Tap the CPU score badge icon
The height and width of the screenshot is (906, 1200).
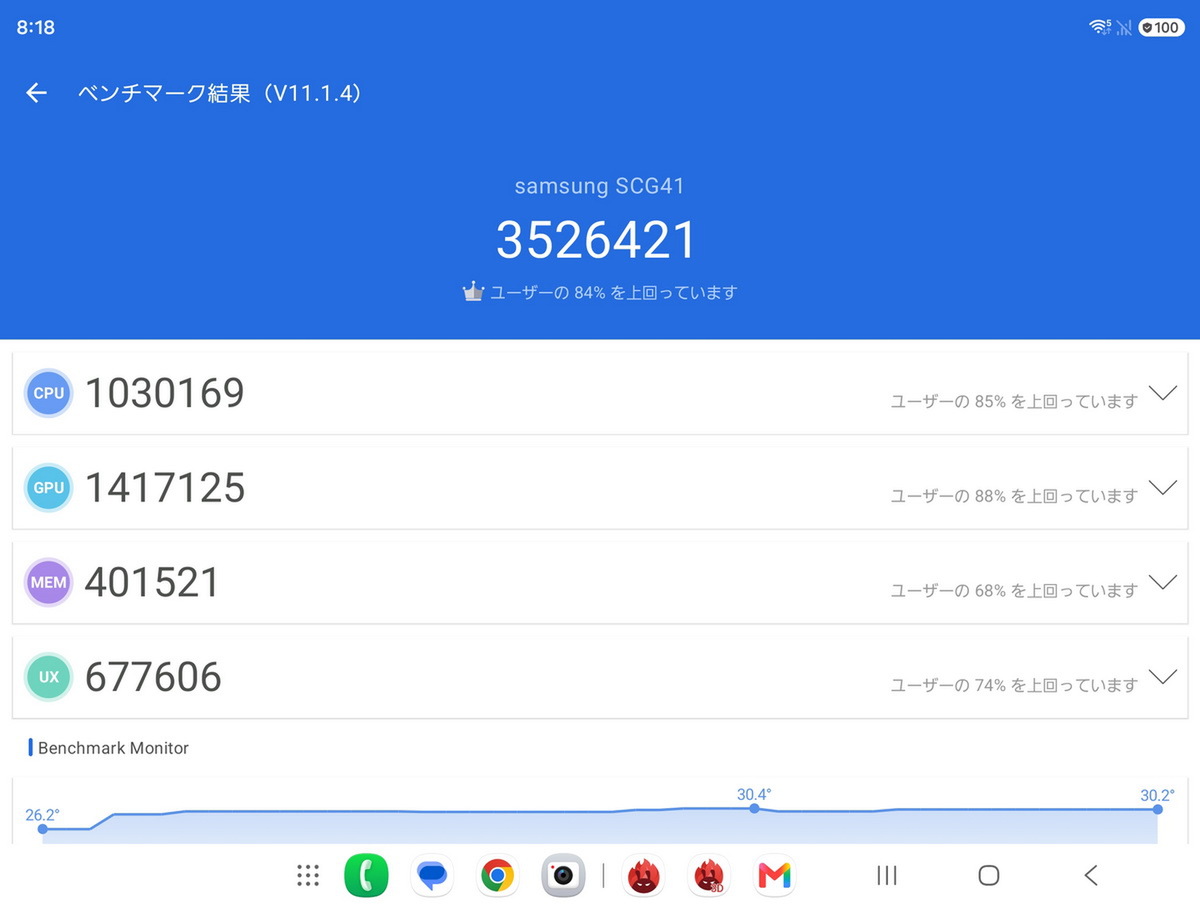[x=48, y=393]
